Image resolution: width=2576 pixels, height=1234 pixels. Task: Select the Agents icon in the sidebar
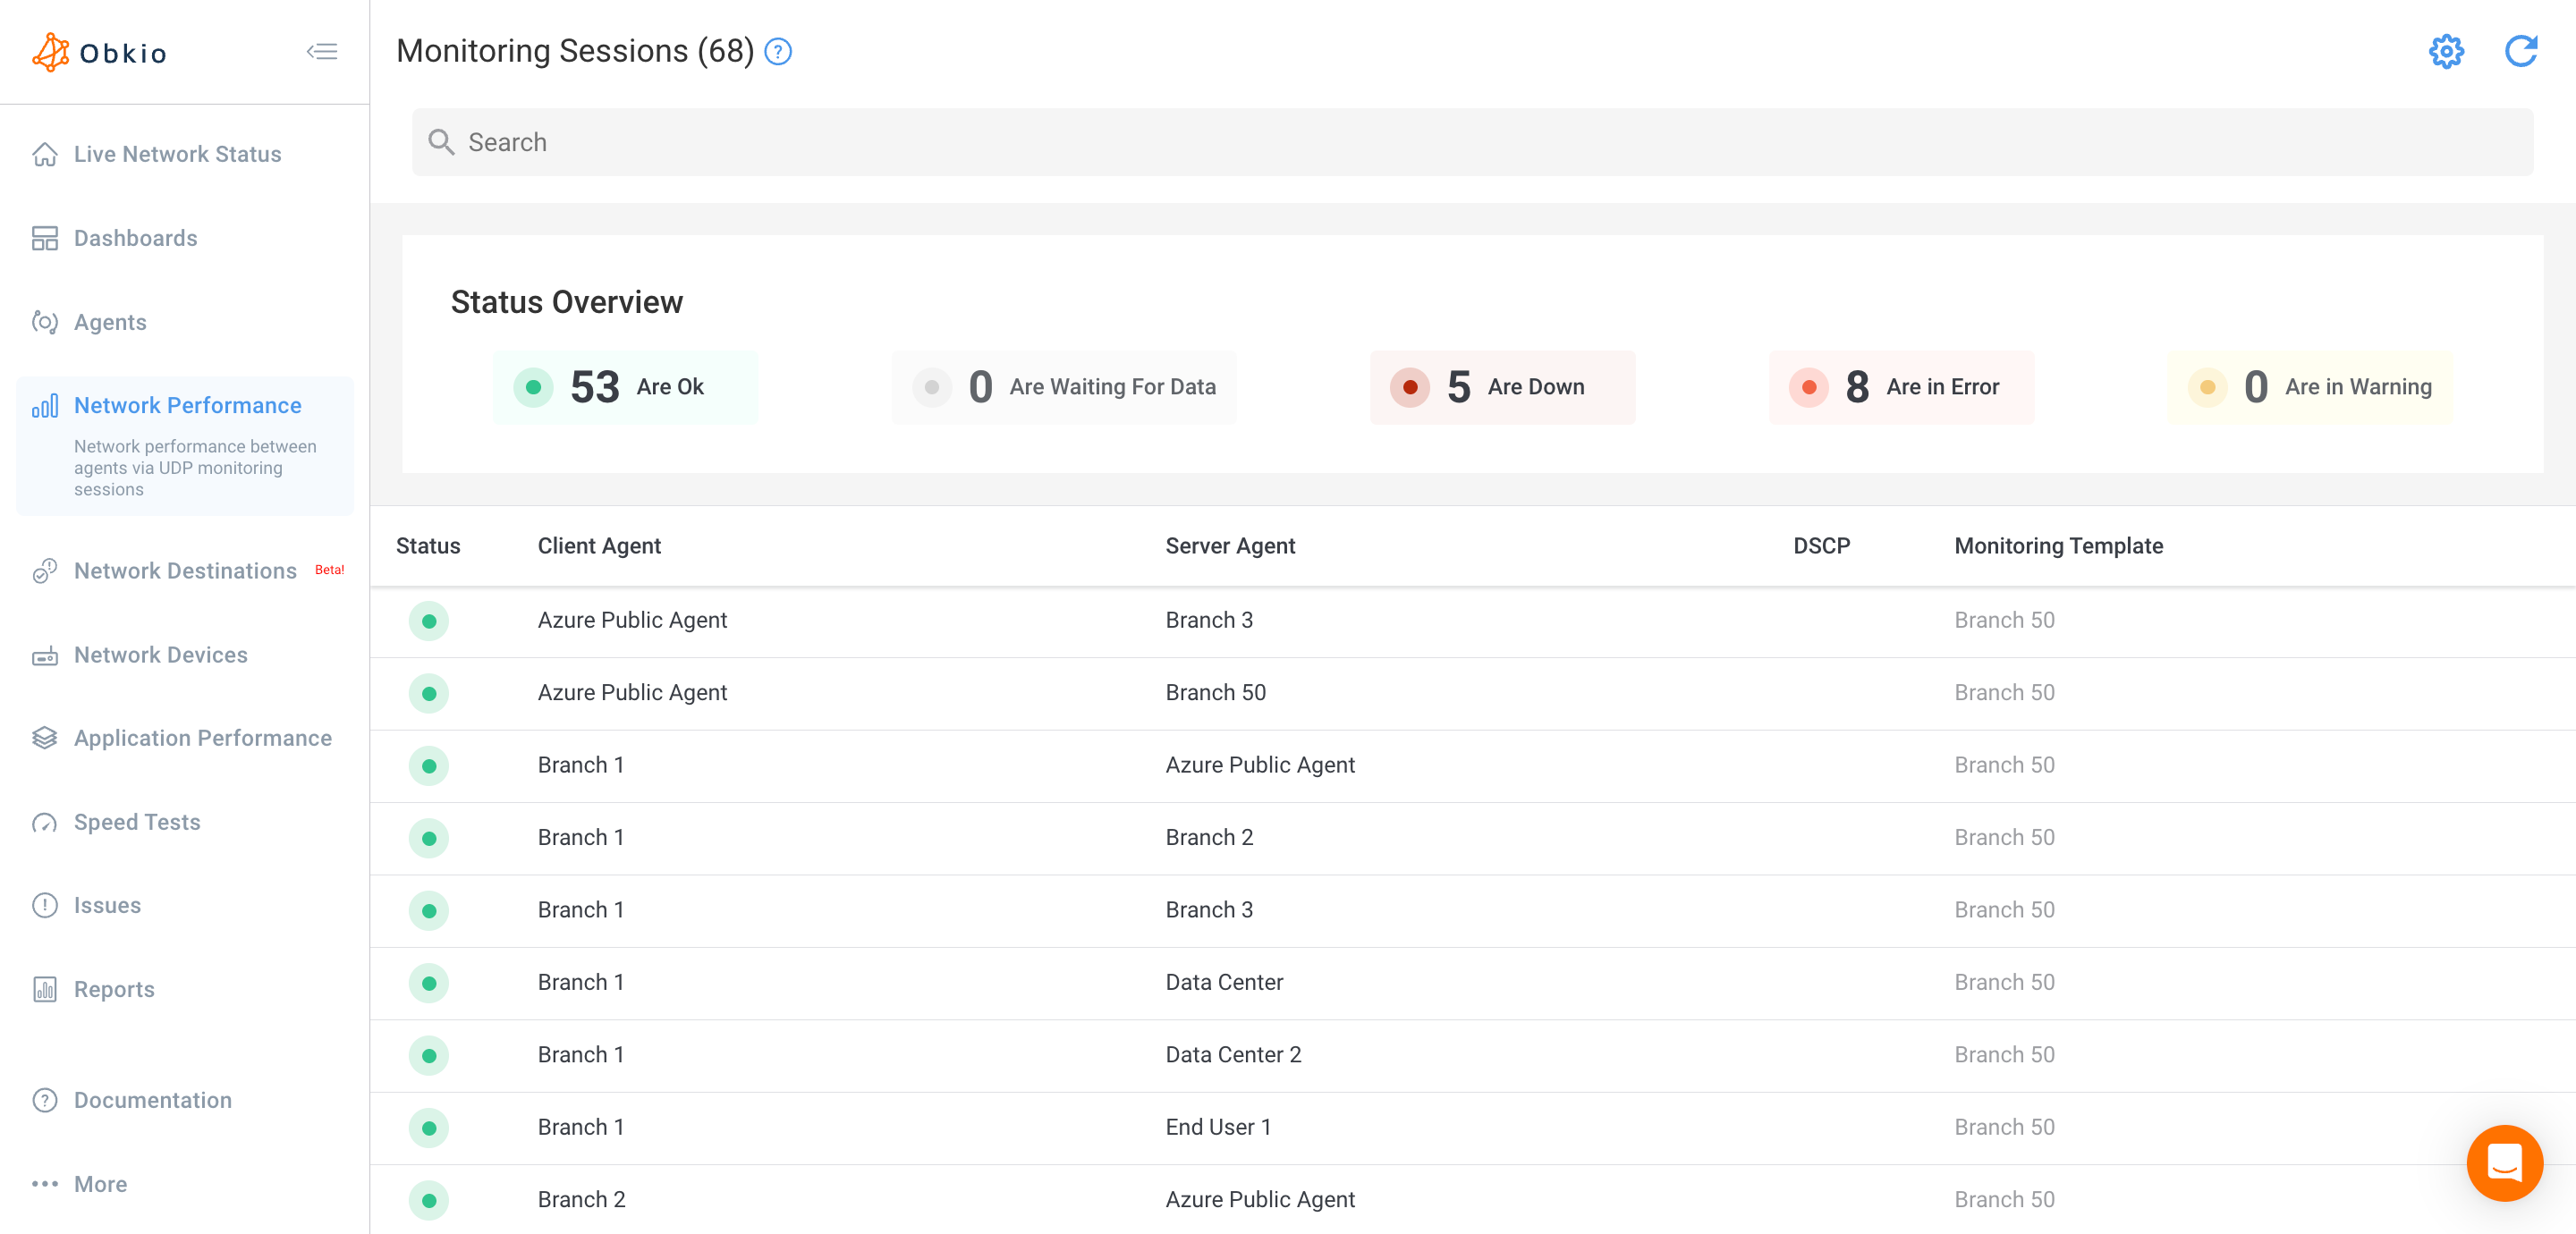(45, 322)
